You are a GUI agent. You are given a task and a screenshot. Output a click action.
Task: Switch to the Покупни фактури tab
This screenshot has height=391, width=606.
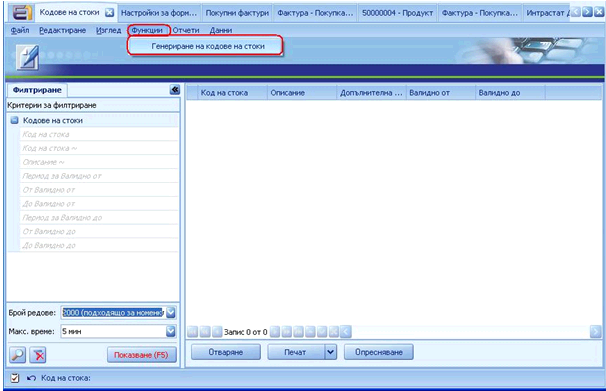(x=237, y=13)
